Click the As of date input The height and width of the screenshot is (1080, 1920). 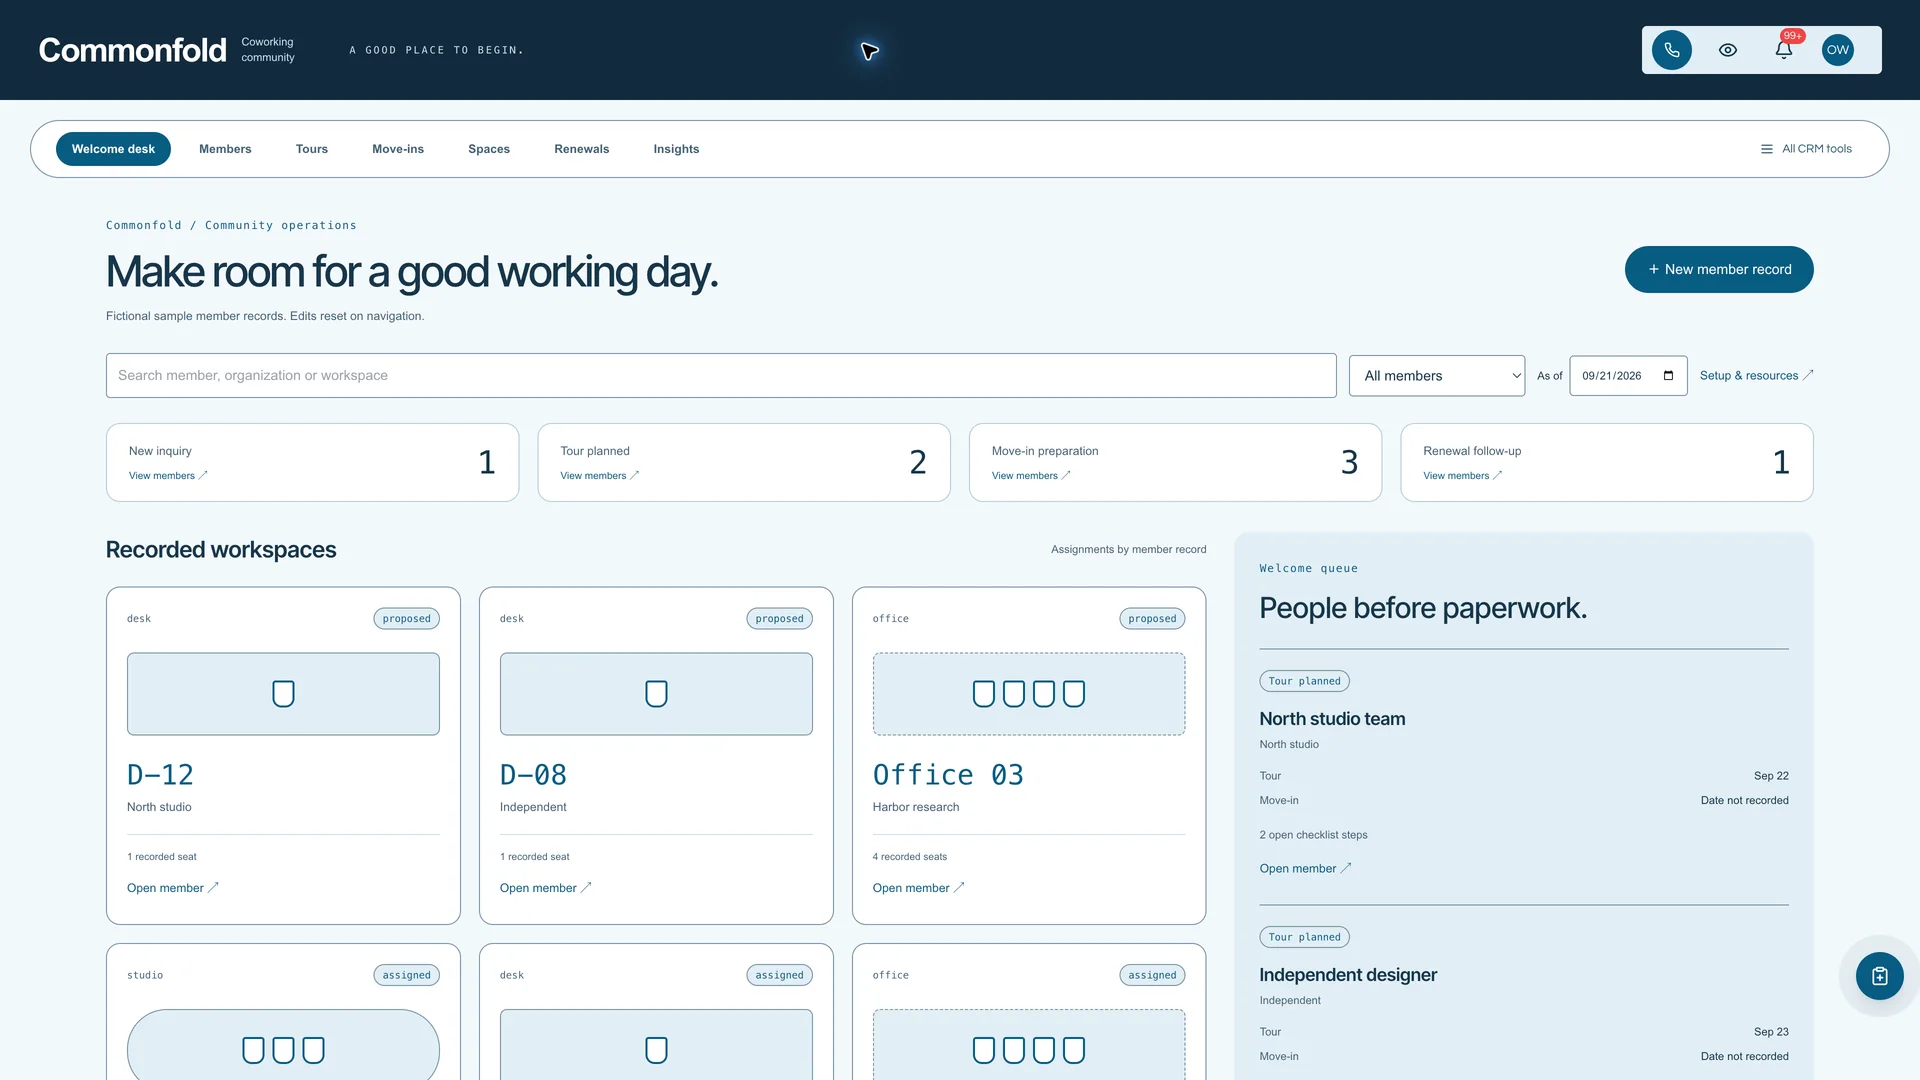1628,376
